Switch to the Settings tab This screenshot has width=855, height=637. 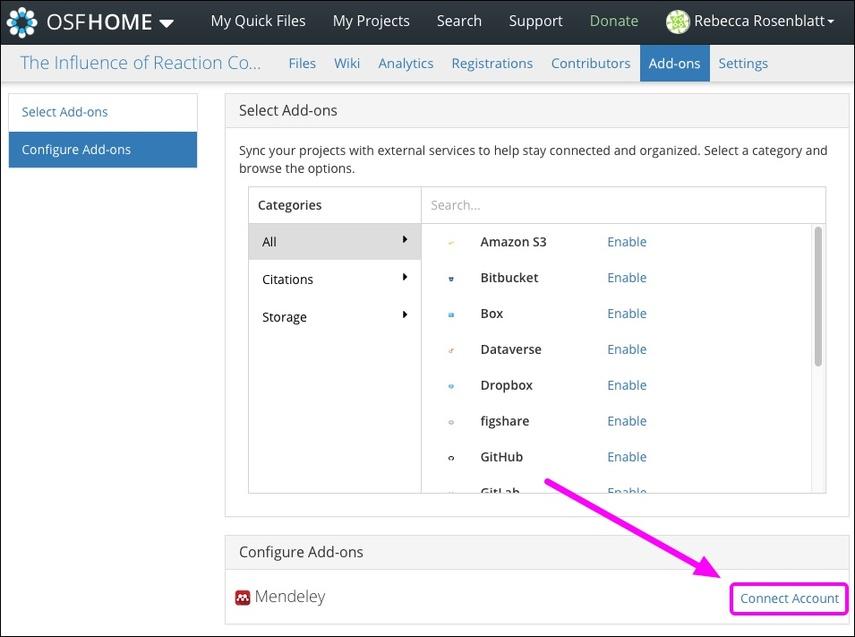[743, 63]
